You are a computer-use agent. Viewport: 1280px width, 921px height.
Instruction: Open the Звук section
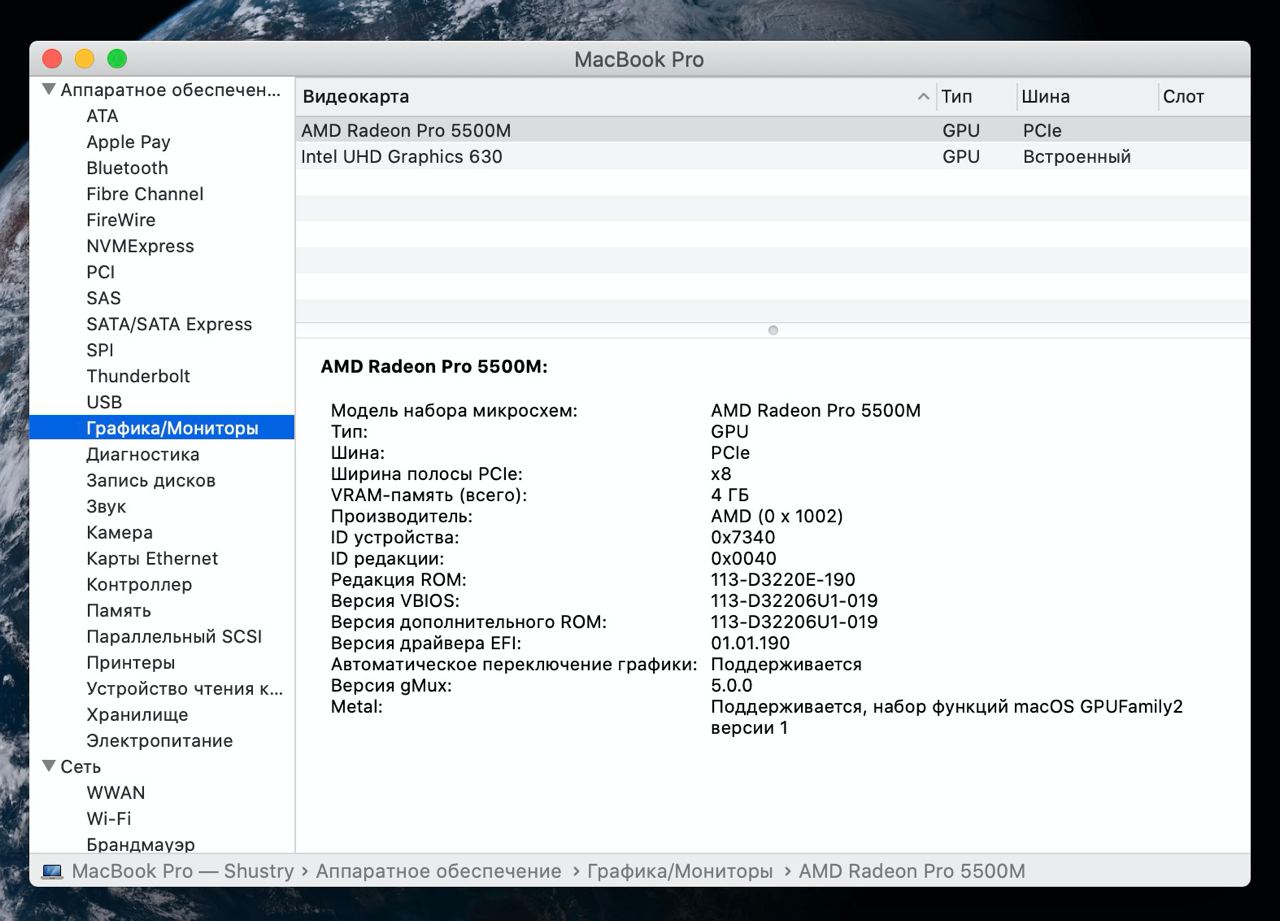(106, 506)
